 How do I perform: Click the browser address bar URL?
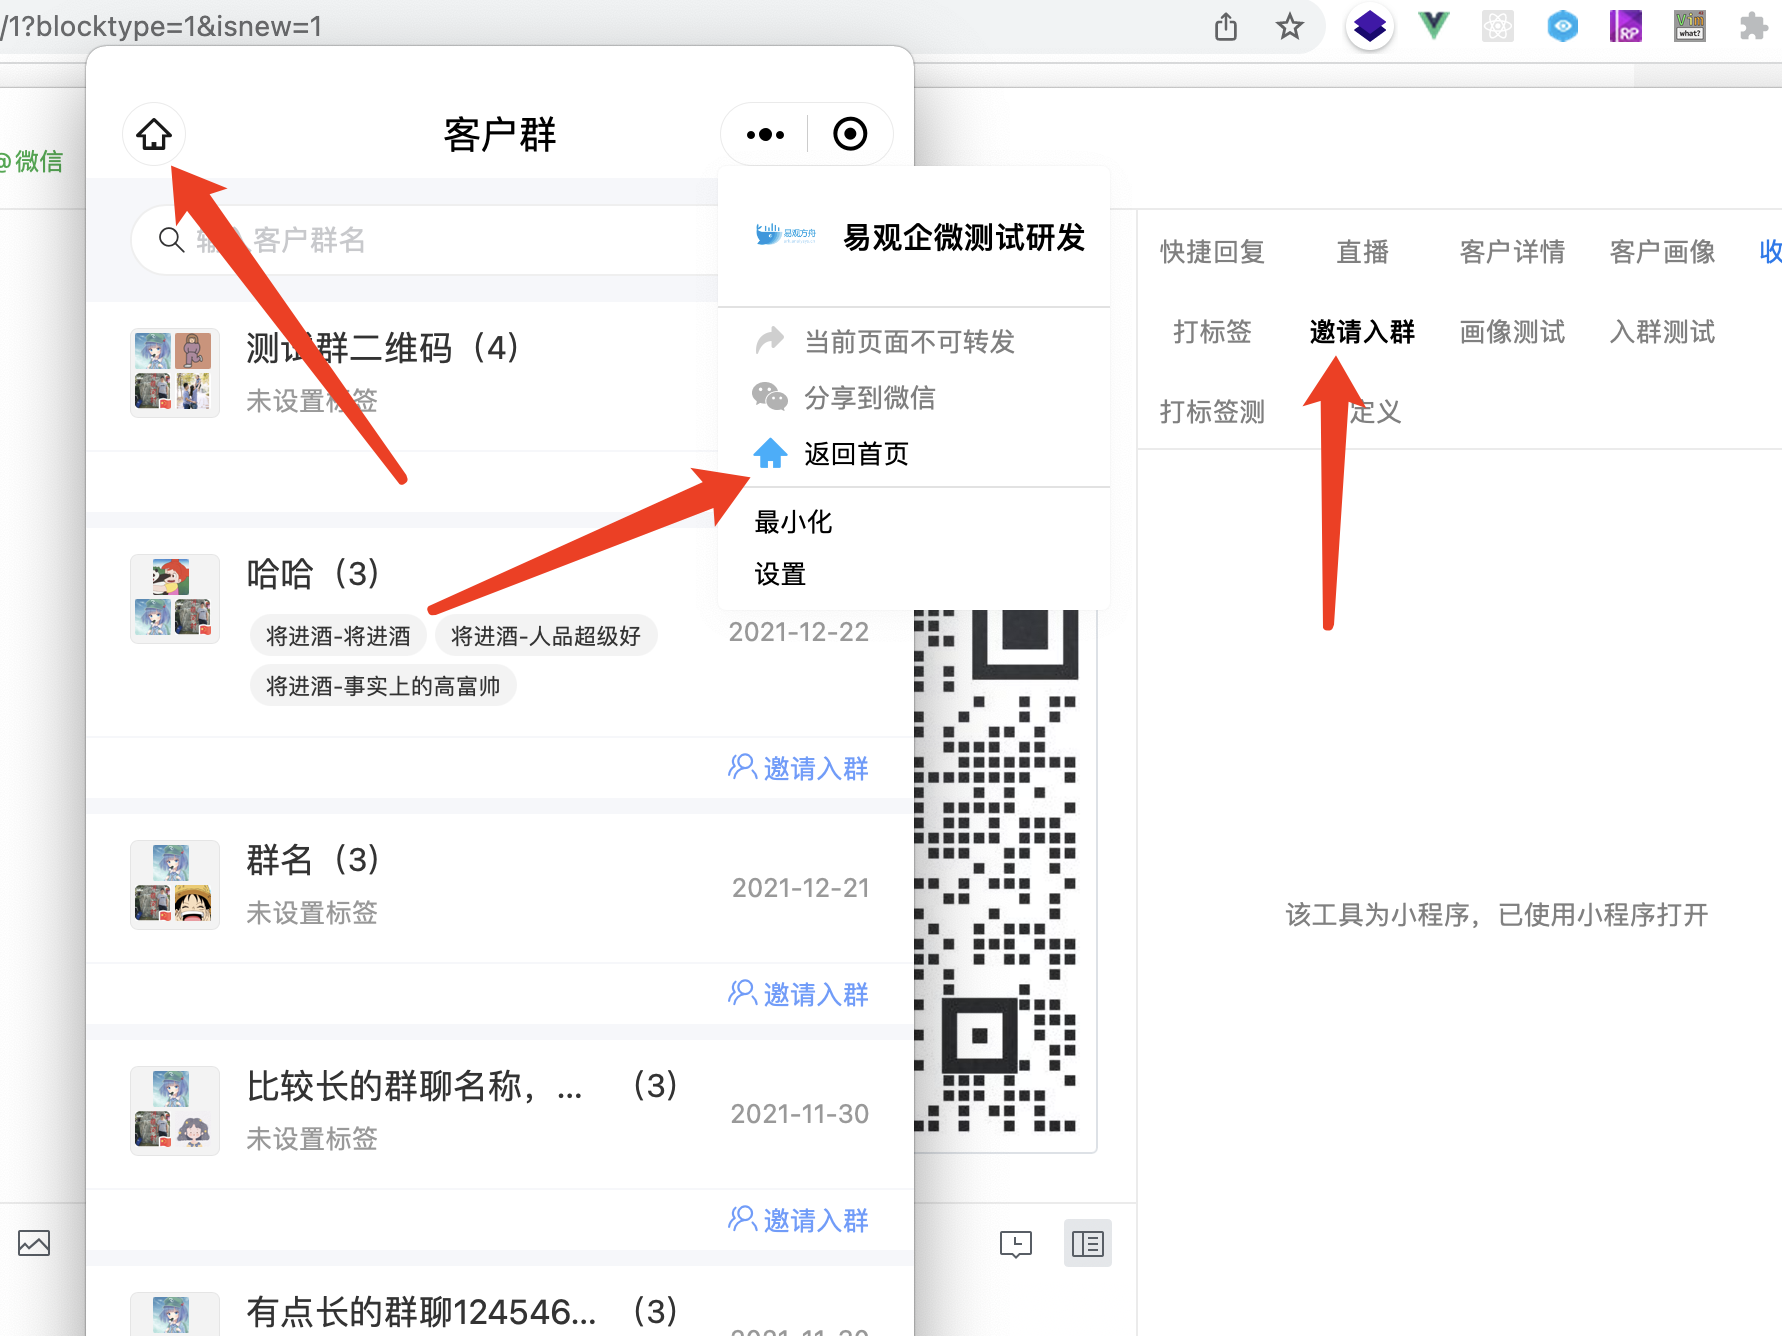(161, 26)
